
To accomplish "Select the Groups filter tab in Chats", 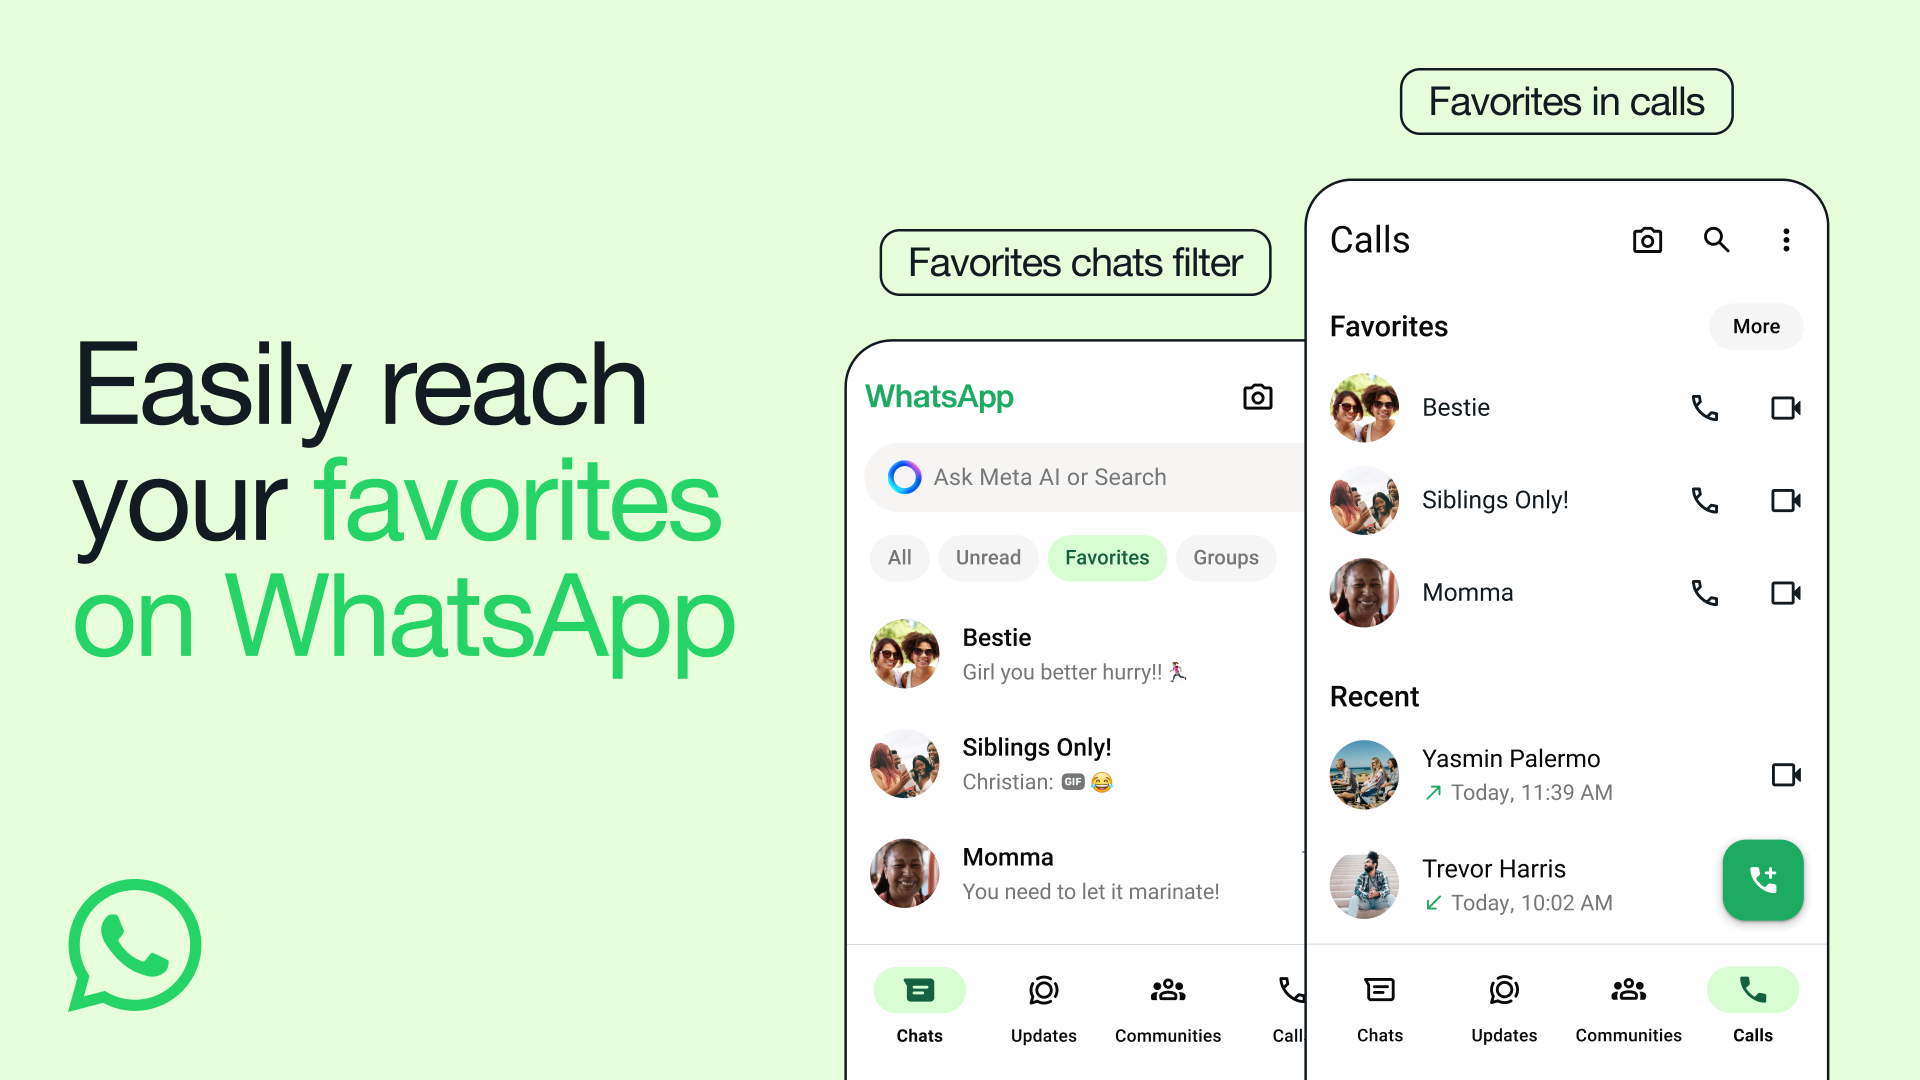I will [1226, 556].
